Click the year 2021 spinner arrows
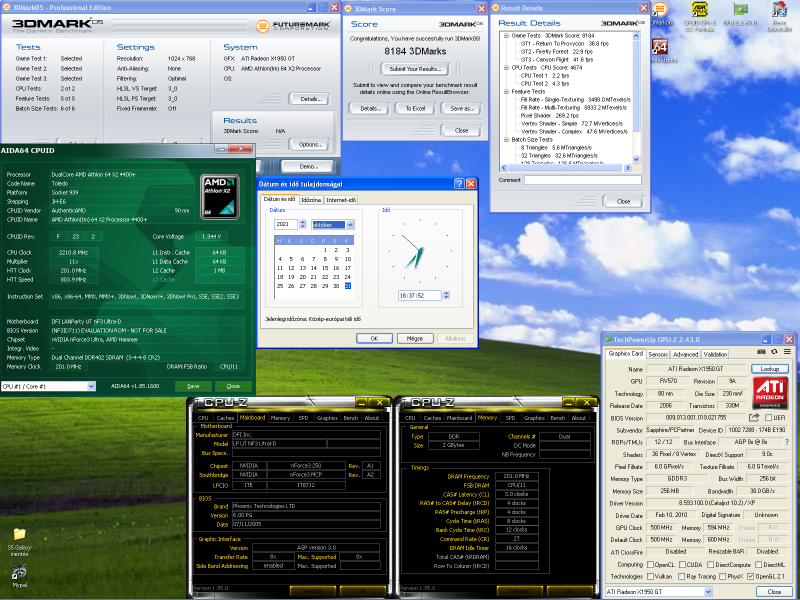Screen dimensions: 800x600 303,224
